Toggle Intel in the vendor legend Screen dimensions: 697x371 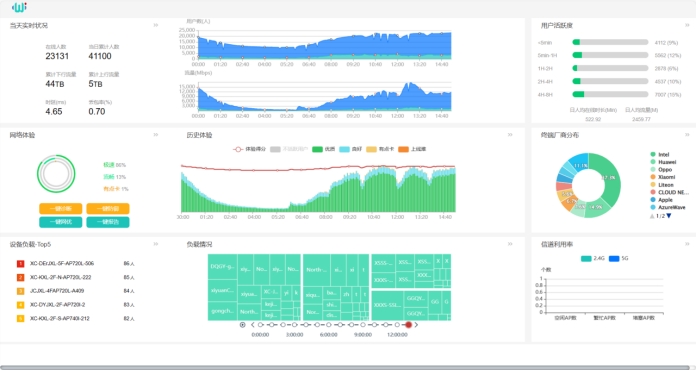pos(660,154)
